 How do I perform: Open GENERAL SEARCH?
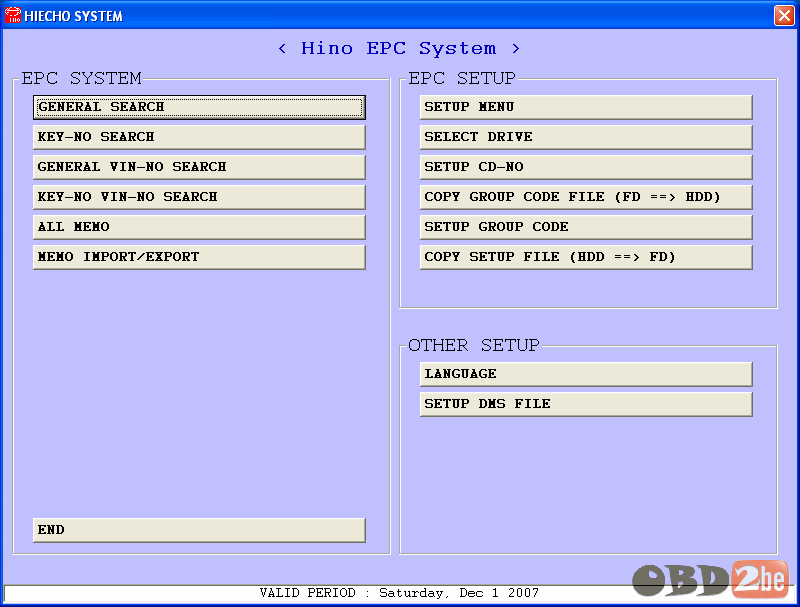point(199,107)
